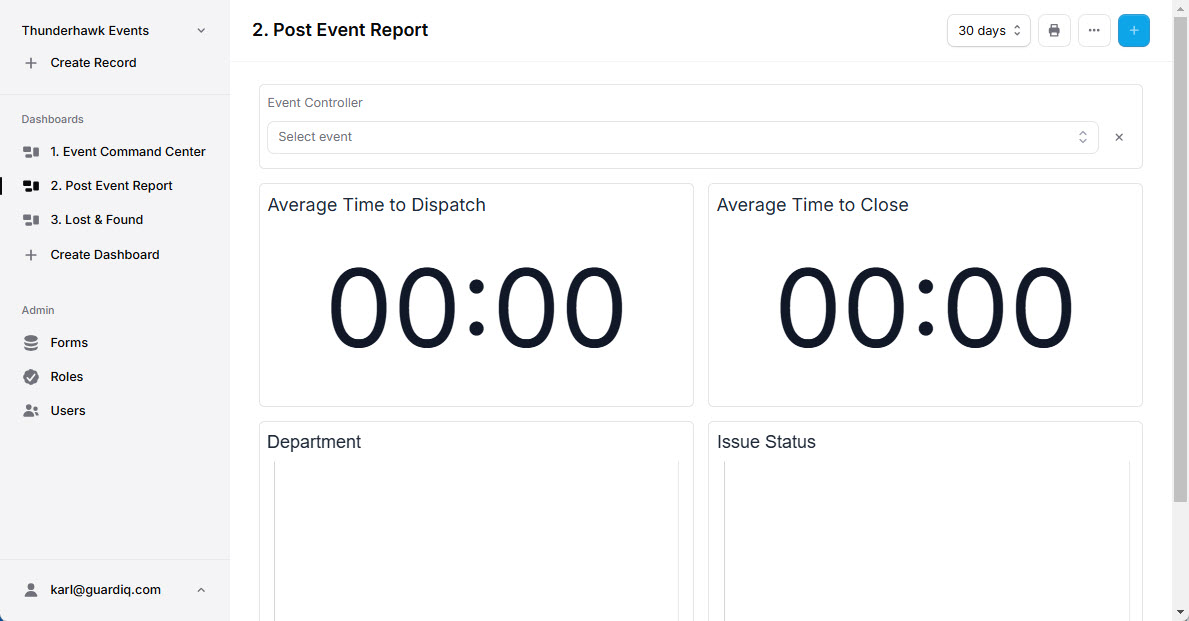Screen dimensions: 1189x621
Task: Click the user avatar icon beside karl@guardiq.com
Action: point(31,590)
